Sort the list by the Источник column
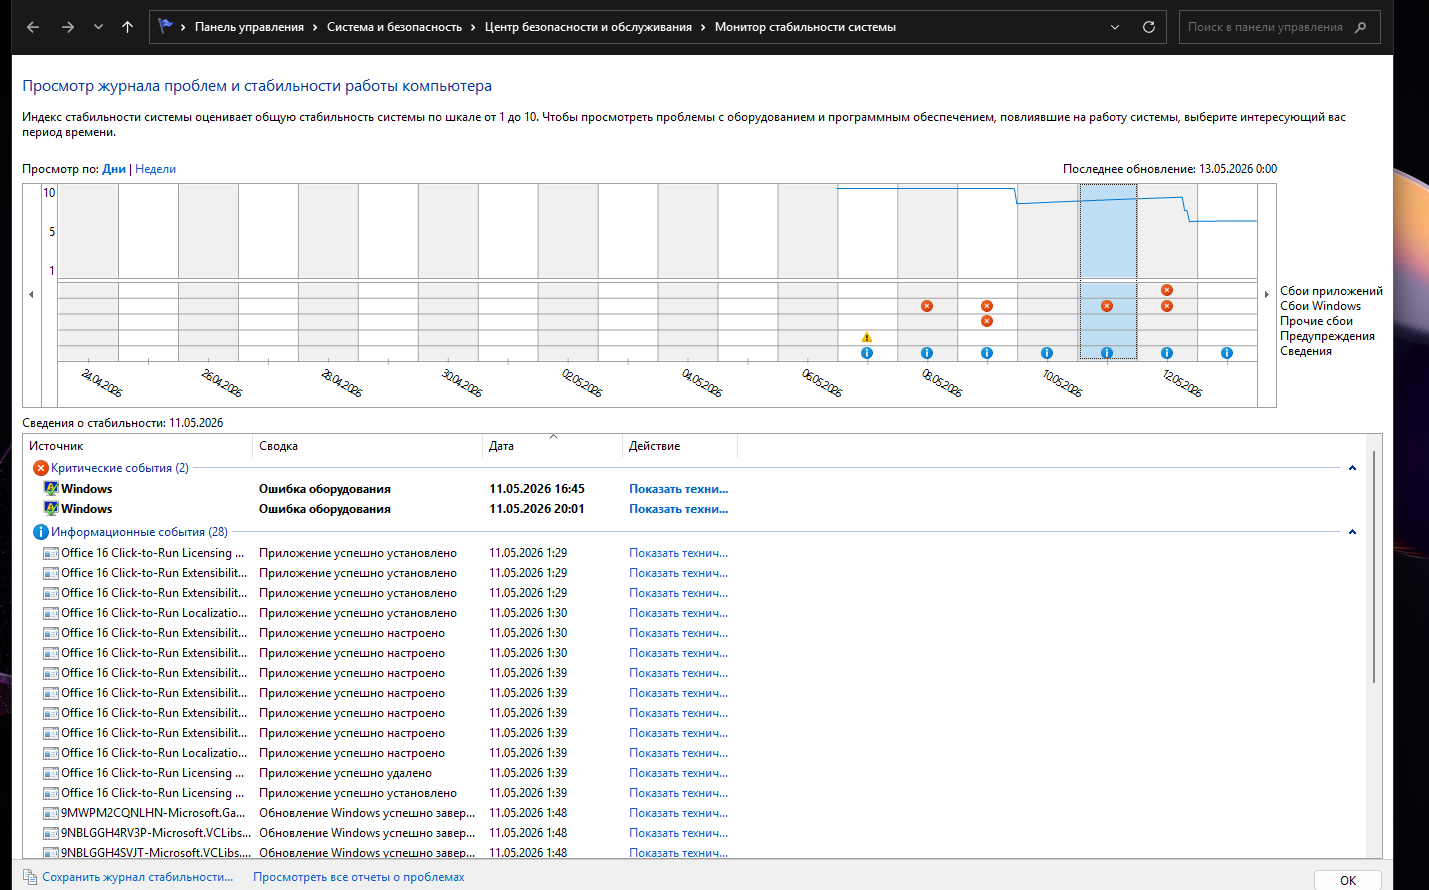This screenshot has height=890, width=1429. (138, 446)
